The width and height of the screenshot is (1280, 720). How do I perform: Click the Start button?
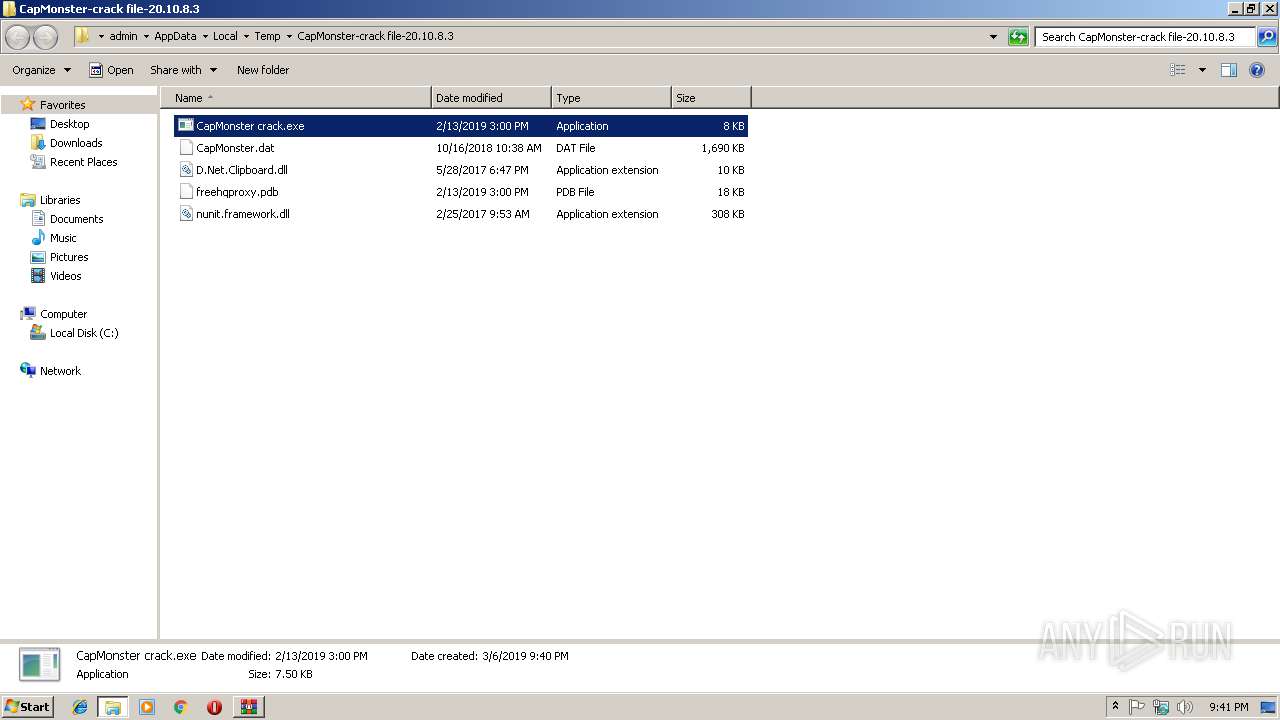27,707
